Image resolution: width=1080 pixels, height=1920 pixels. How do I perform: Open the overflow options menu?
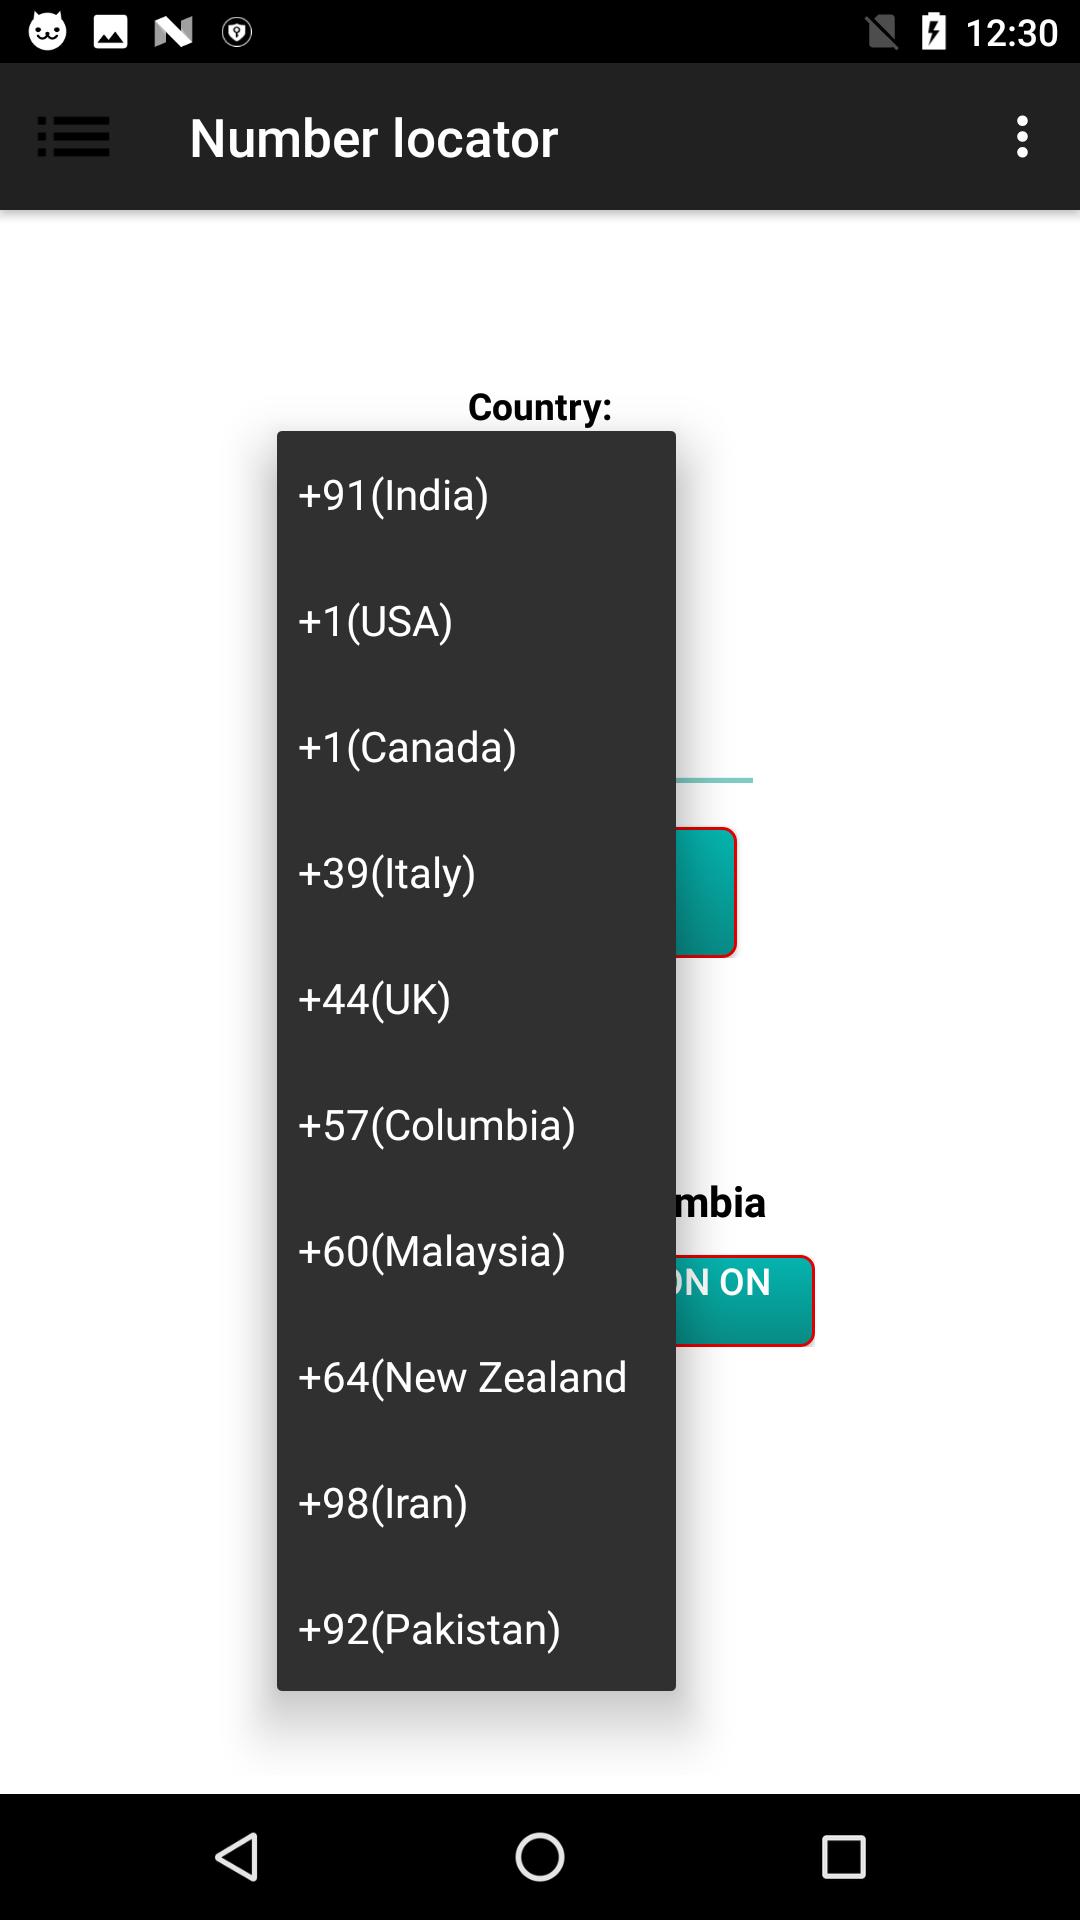1022,137
